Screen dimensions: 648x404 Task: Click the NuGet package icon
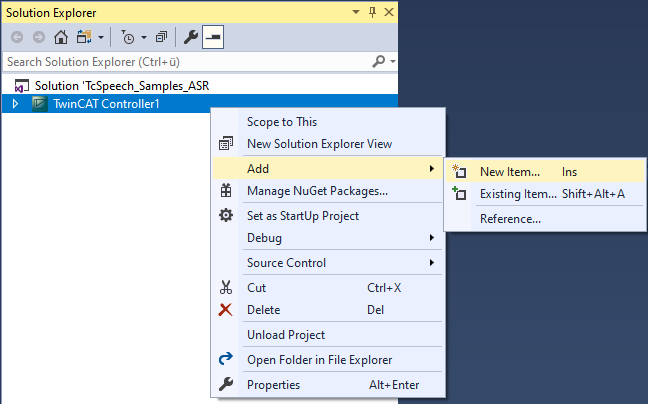point(226,190)
